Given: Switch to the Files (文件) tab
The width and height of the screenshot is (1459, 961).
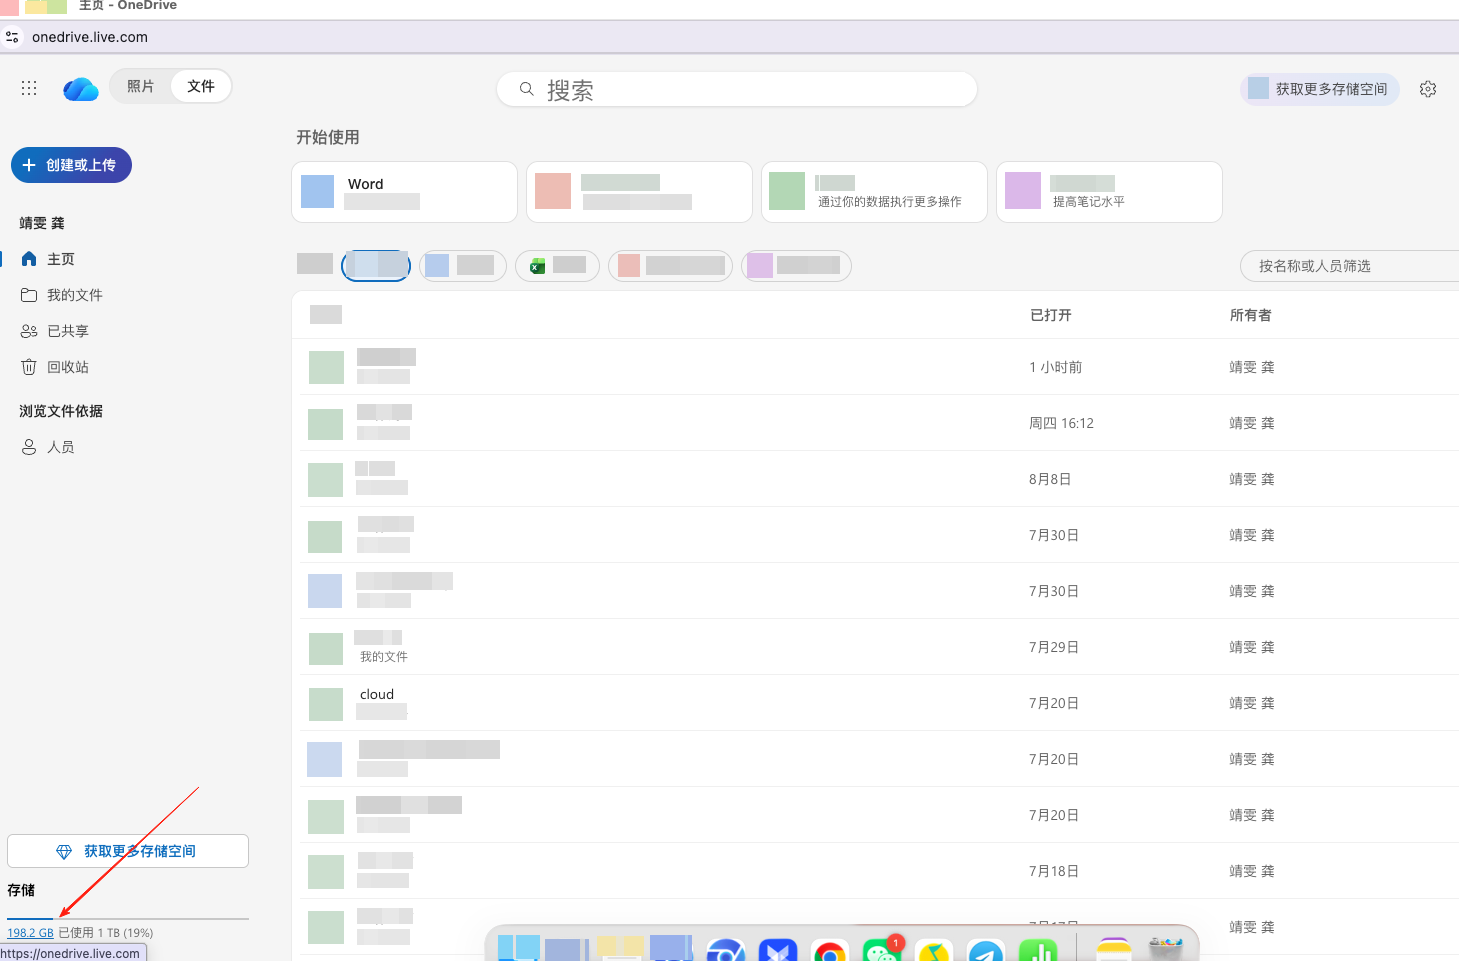Looking at the screenshot, I should [201, 86].
